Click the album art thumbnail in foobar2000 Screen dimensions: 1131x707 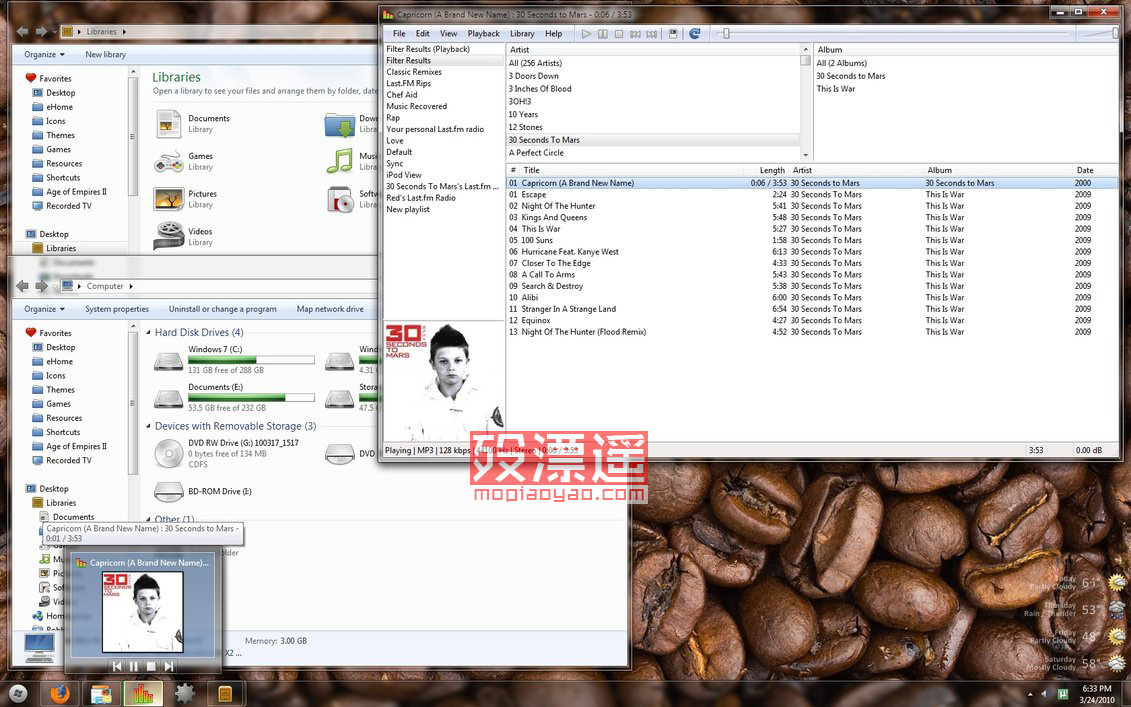click(x=444, y=381)
